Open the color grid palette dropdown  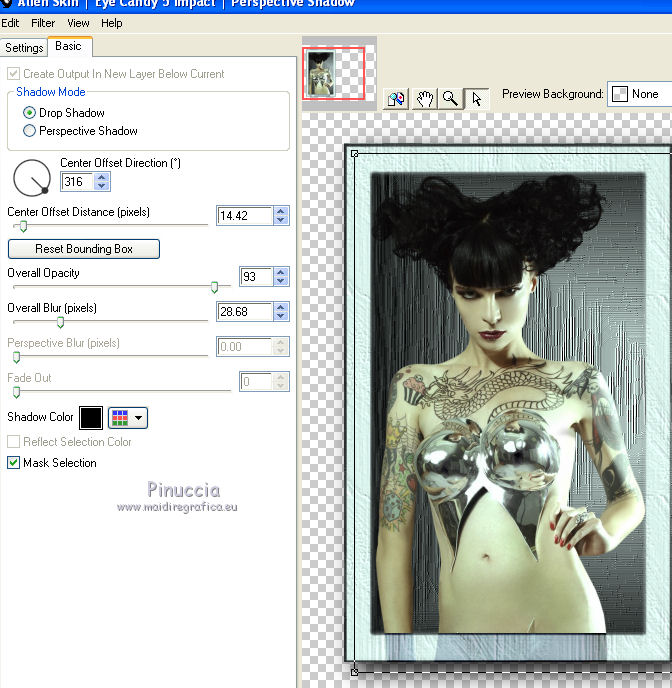pyautogui.click(x=128, y=418)
